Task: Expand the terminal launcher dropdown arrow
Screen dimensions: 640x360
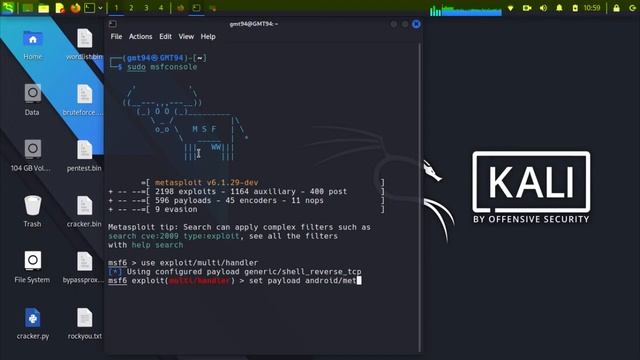Action: point(100,8)
